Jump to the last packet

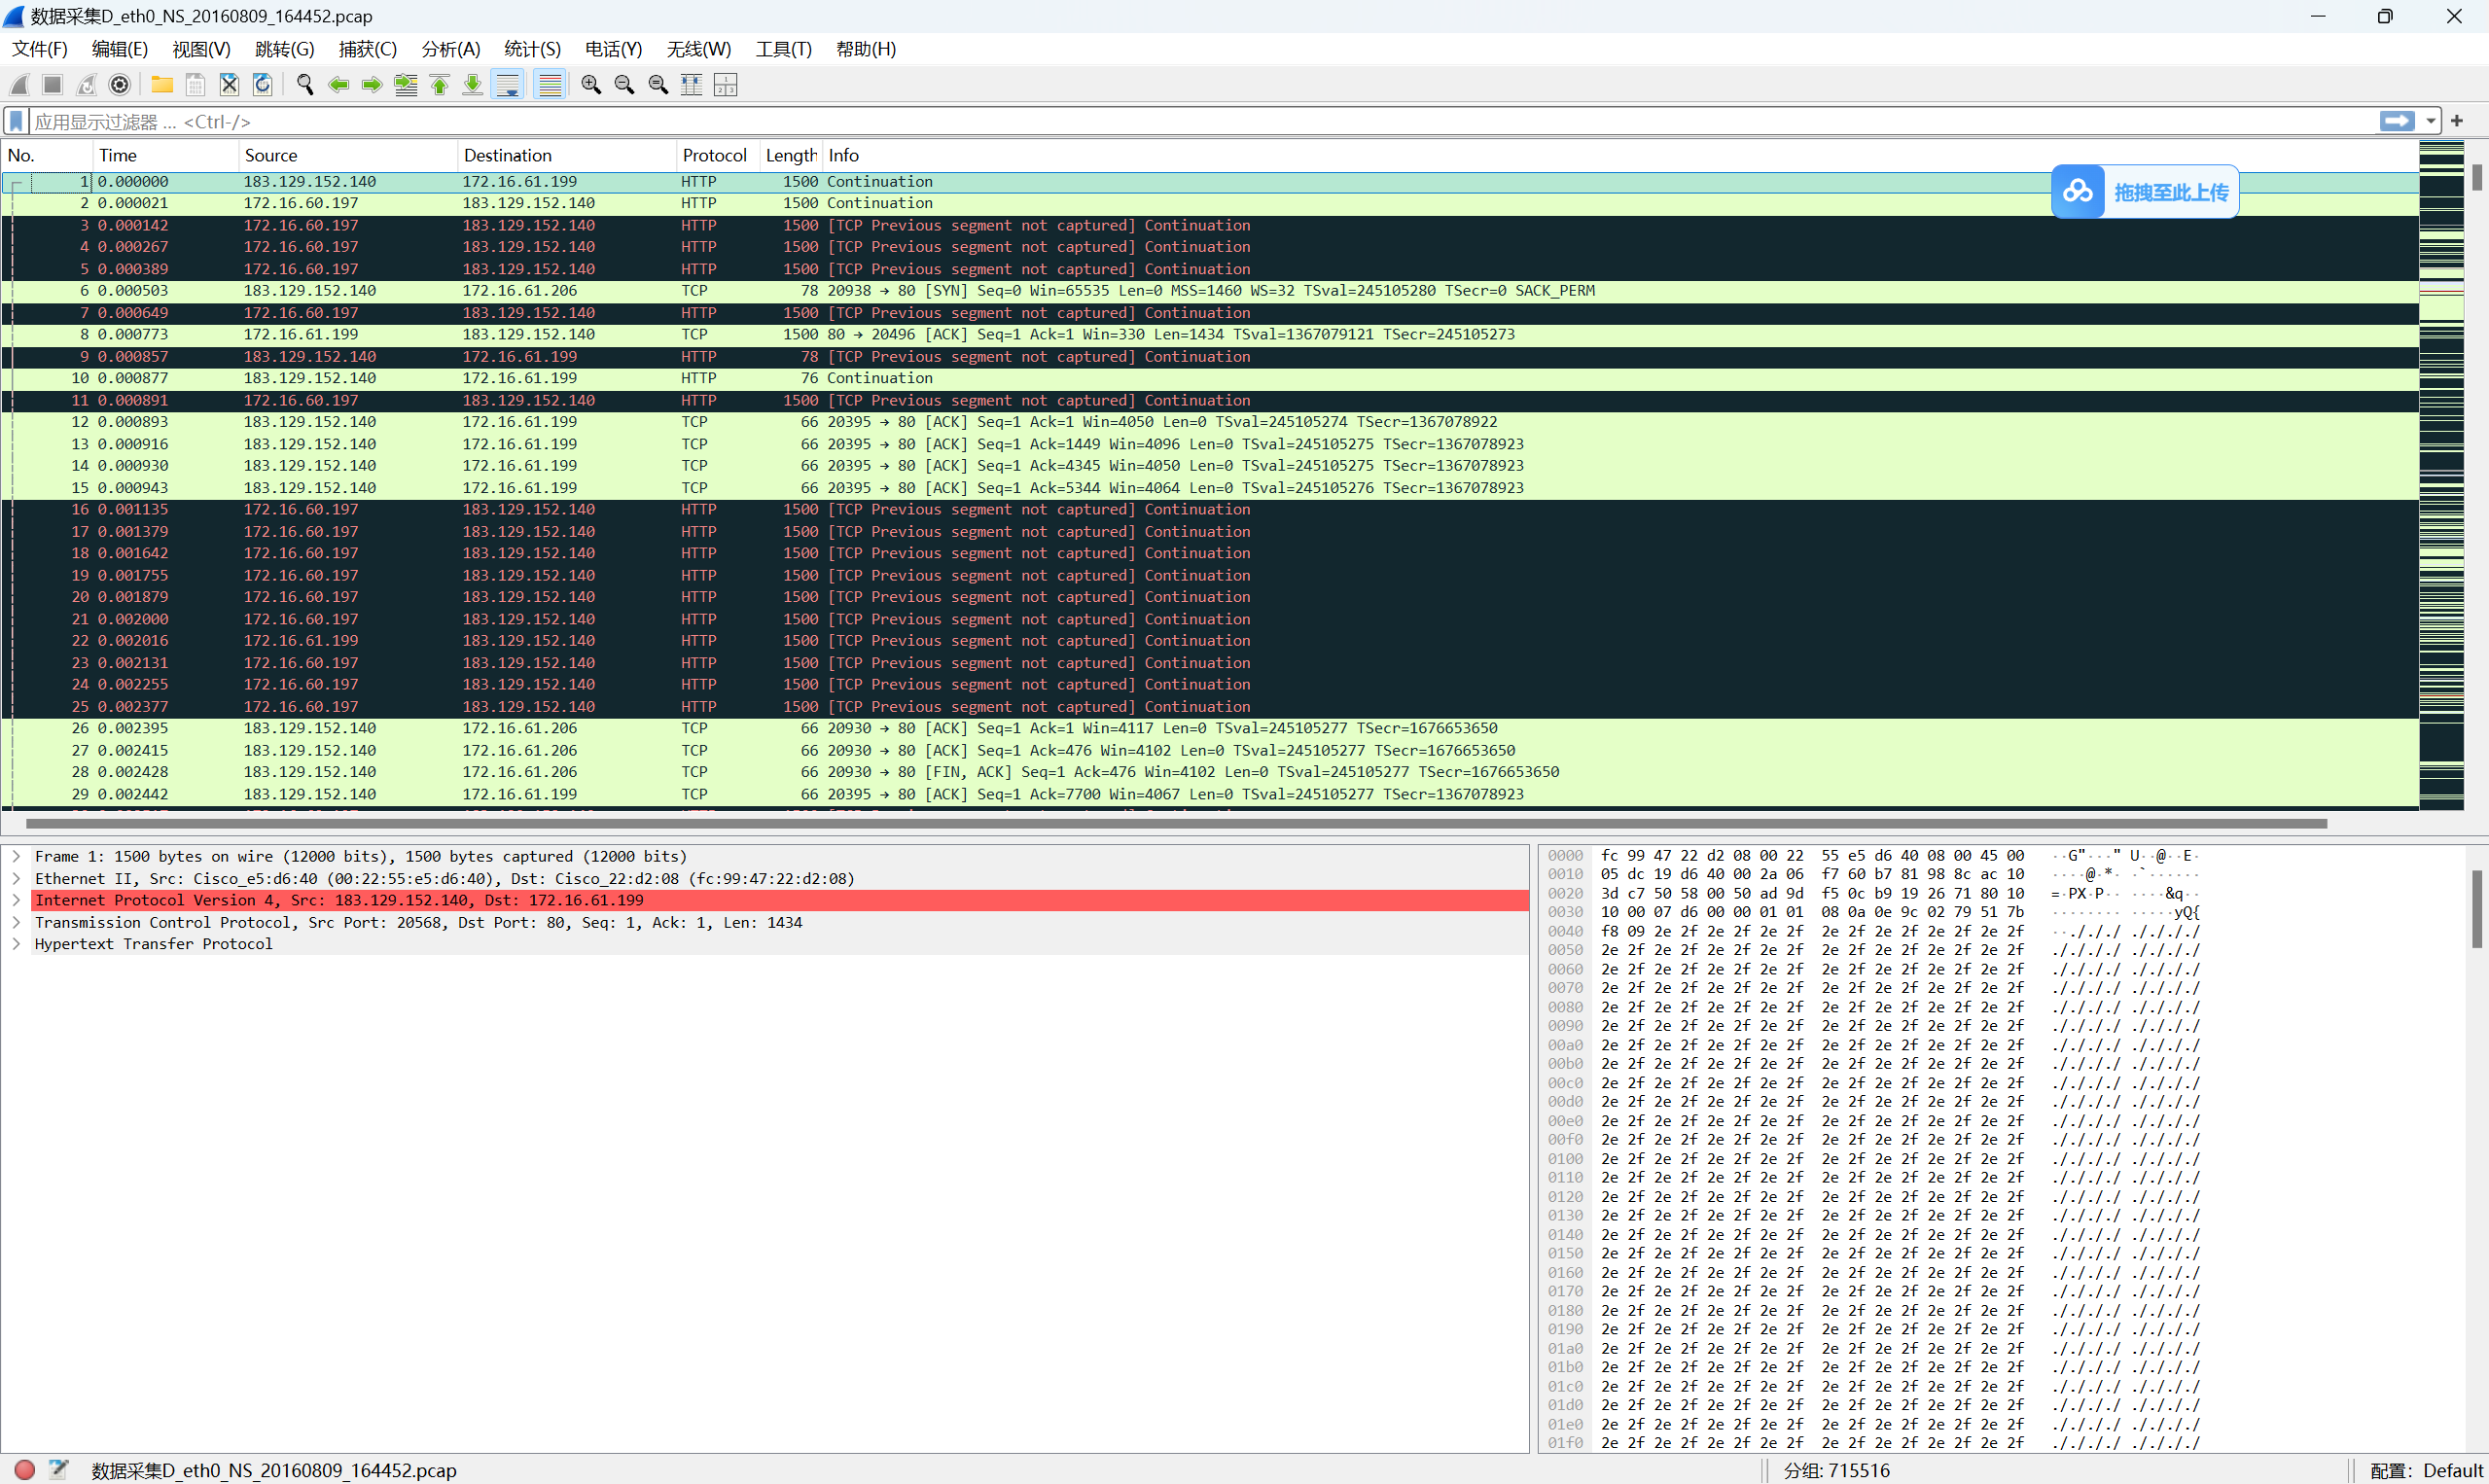pos(473,85)
